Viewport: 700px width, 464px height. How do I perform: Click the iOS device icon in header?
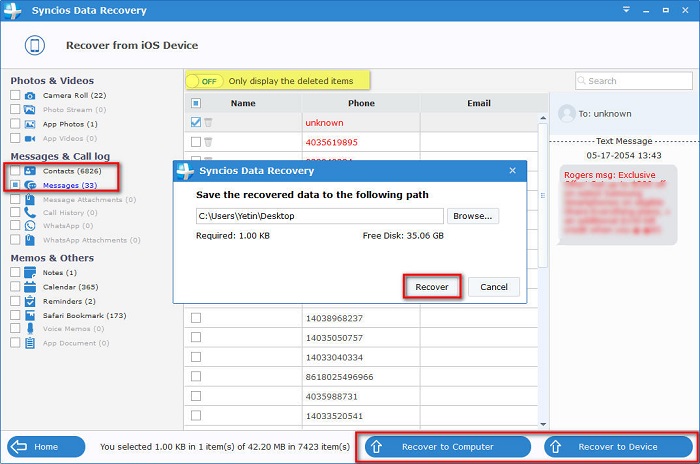[x=35, y=45]
